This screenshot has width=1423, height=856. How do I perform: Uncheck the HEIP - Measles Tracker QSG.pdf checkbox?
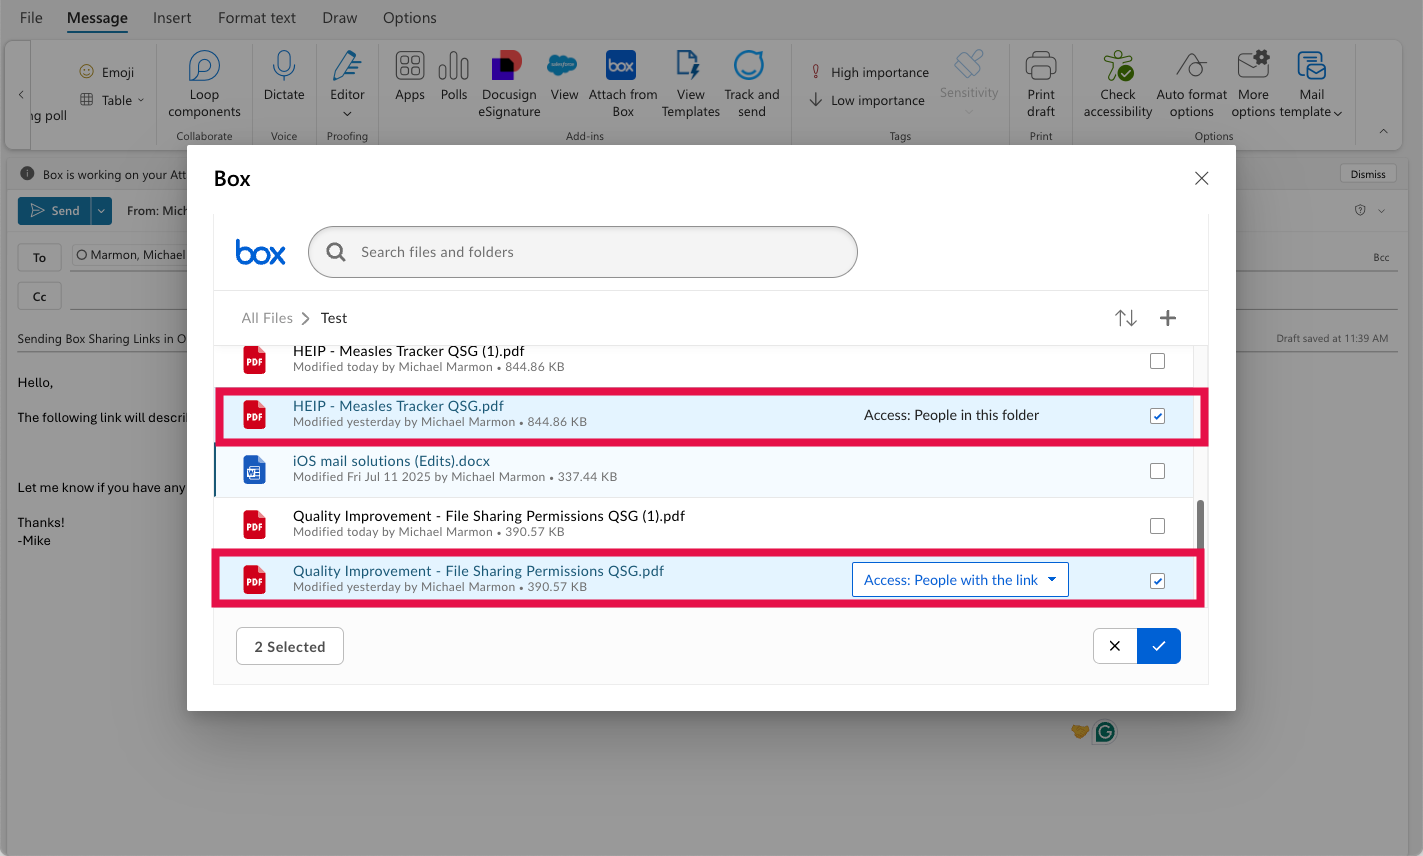click(1157, 416)
